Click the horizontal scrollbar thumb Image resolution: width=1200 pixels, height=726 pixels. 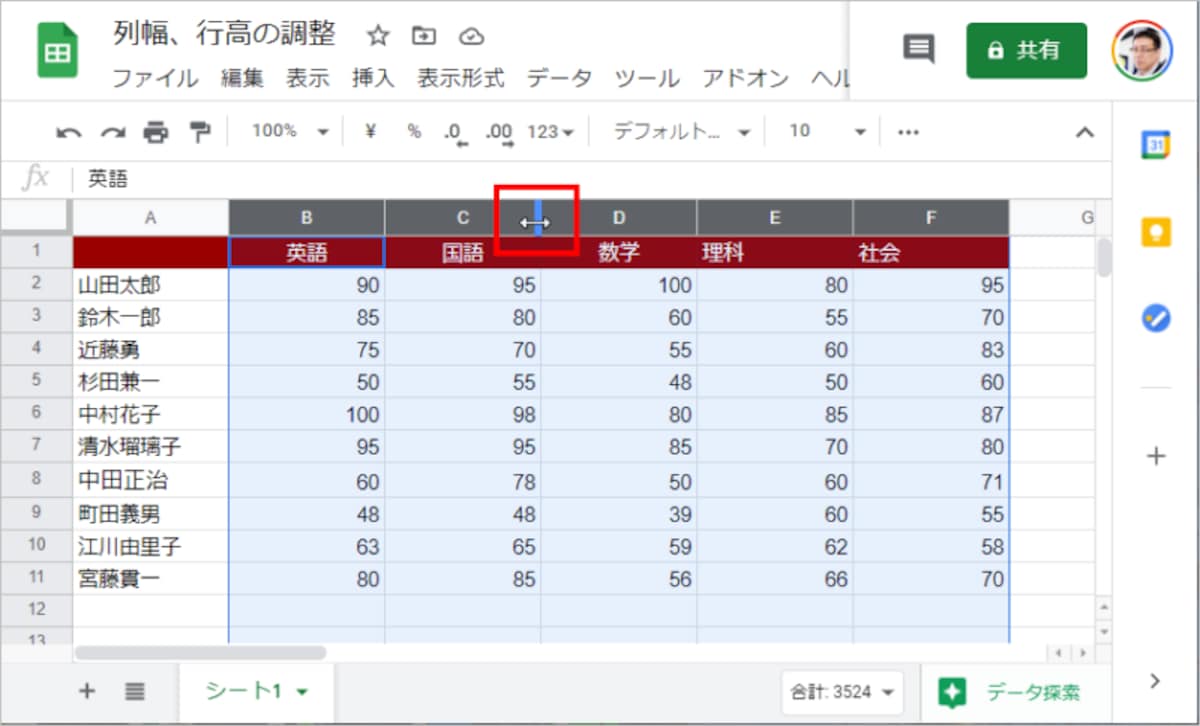point(200,653)
